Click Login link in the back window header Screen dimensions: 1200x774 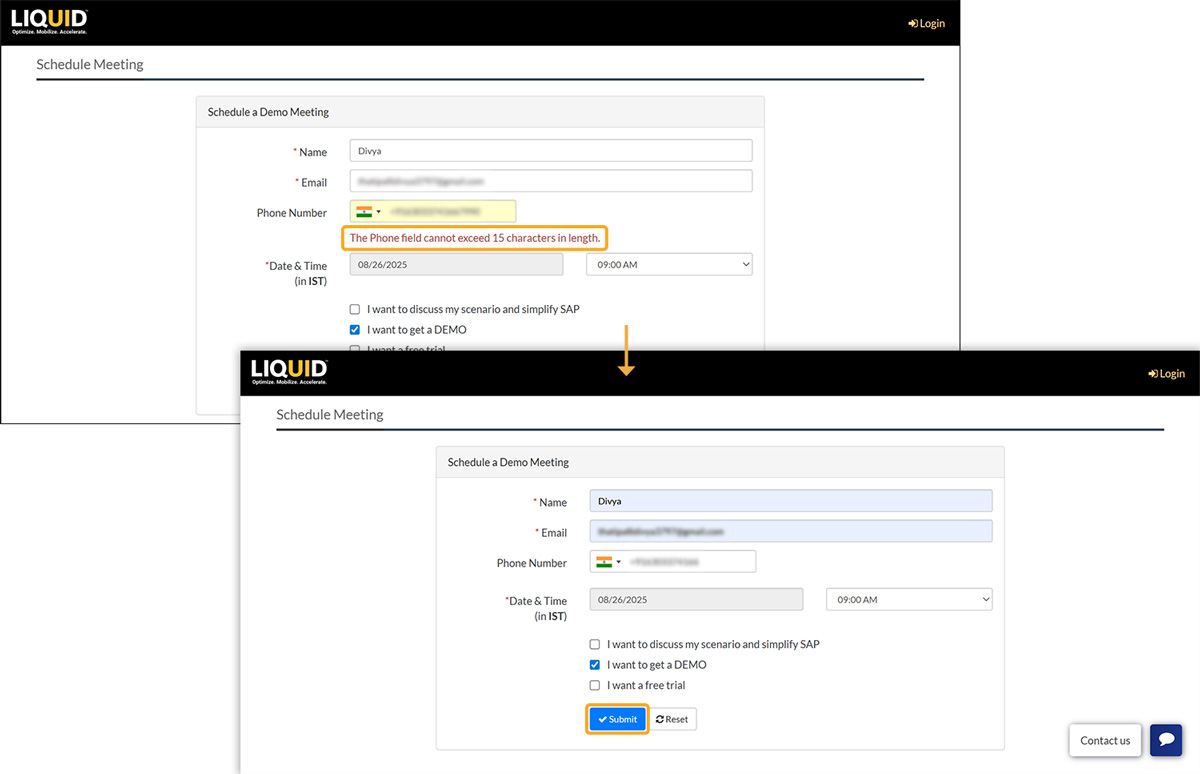[x=926, y=23]
